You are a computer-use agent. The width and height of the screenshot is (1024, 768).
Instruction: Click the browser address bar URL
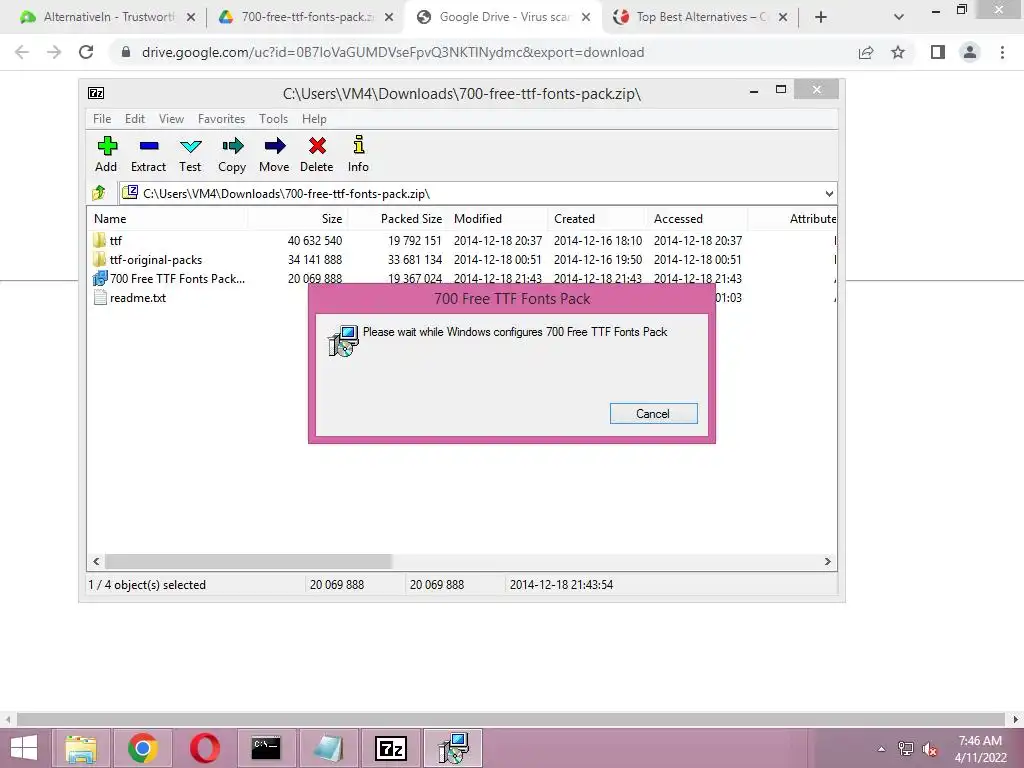pyautogui.click(x=392, y=52)
